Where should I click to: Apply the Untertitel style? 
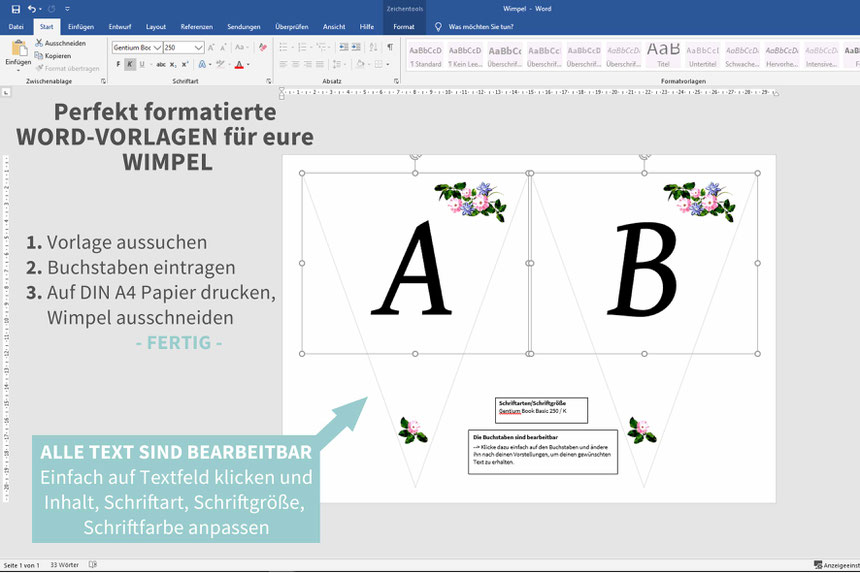pyautogui.click(x=703, y=56)
